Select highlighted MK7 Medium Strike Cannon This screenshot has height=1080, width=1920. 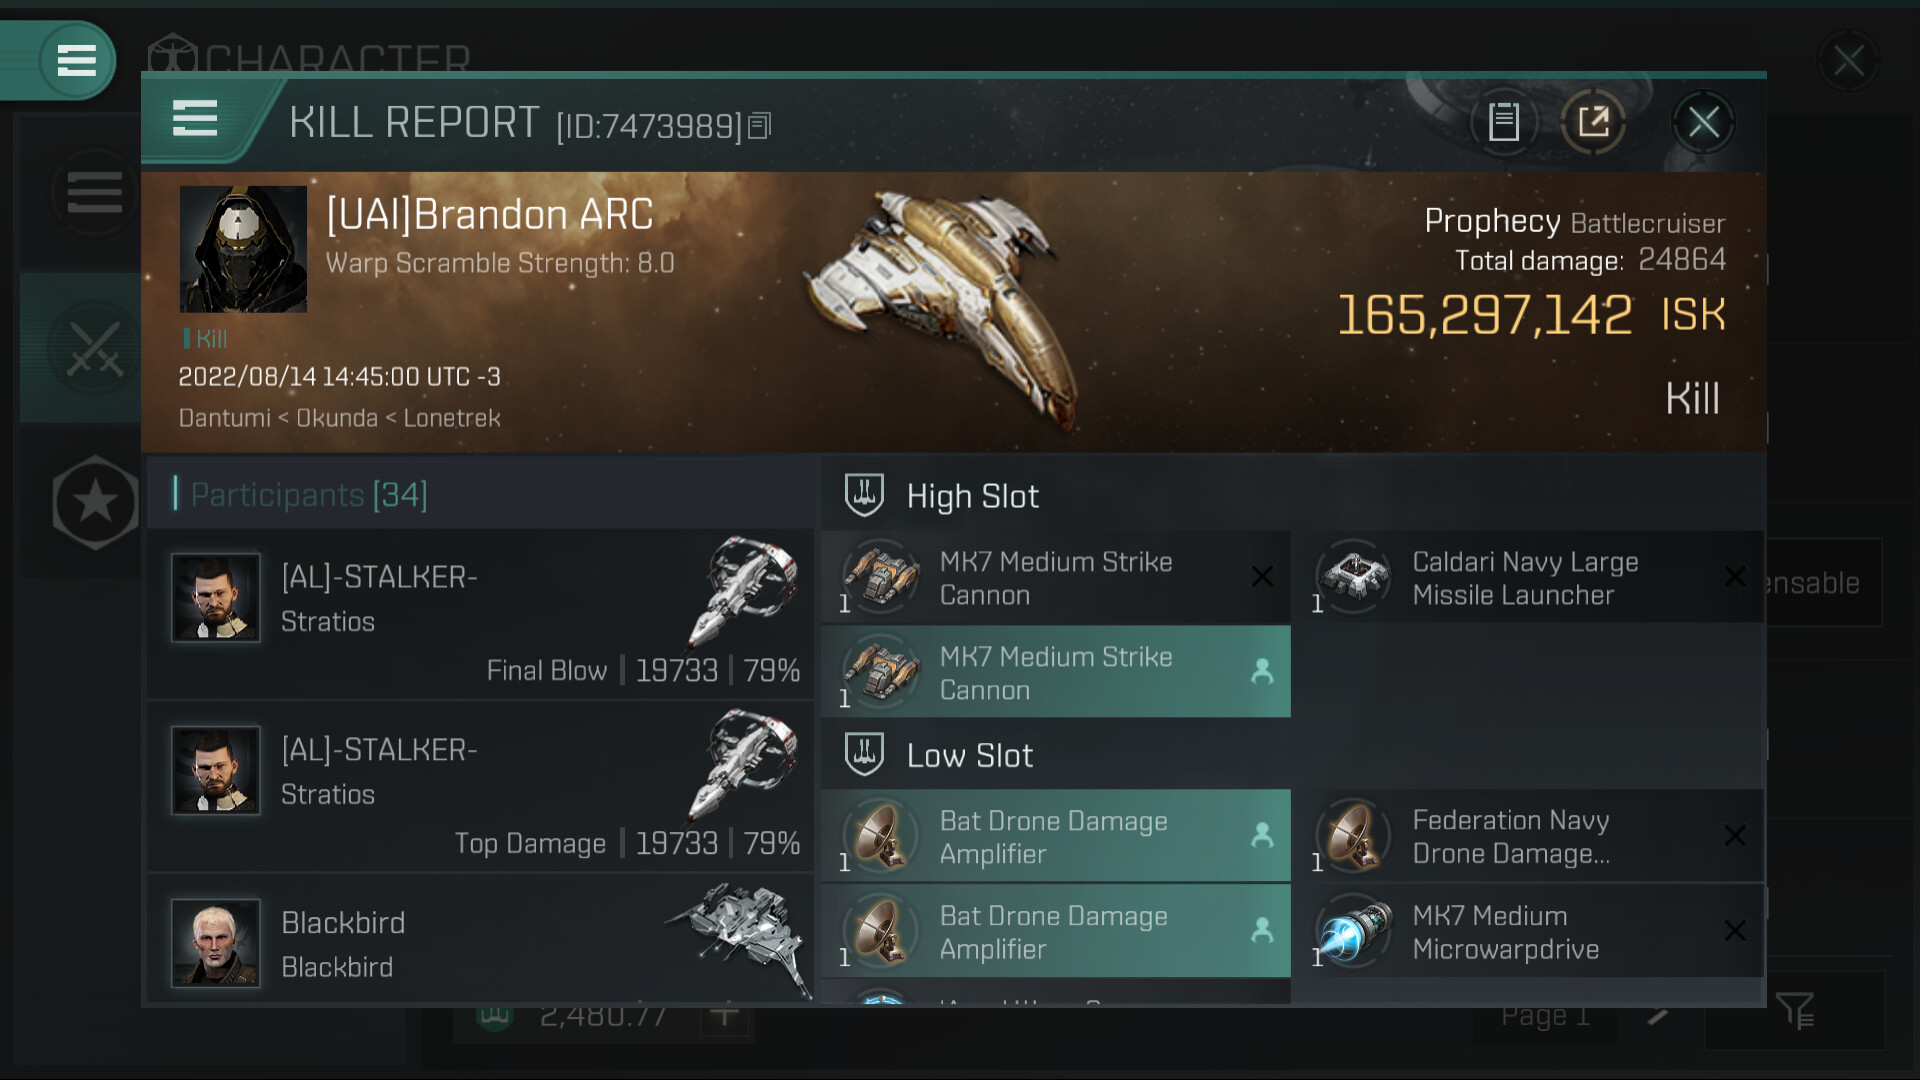coord(1056,672)
